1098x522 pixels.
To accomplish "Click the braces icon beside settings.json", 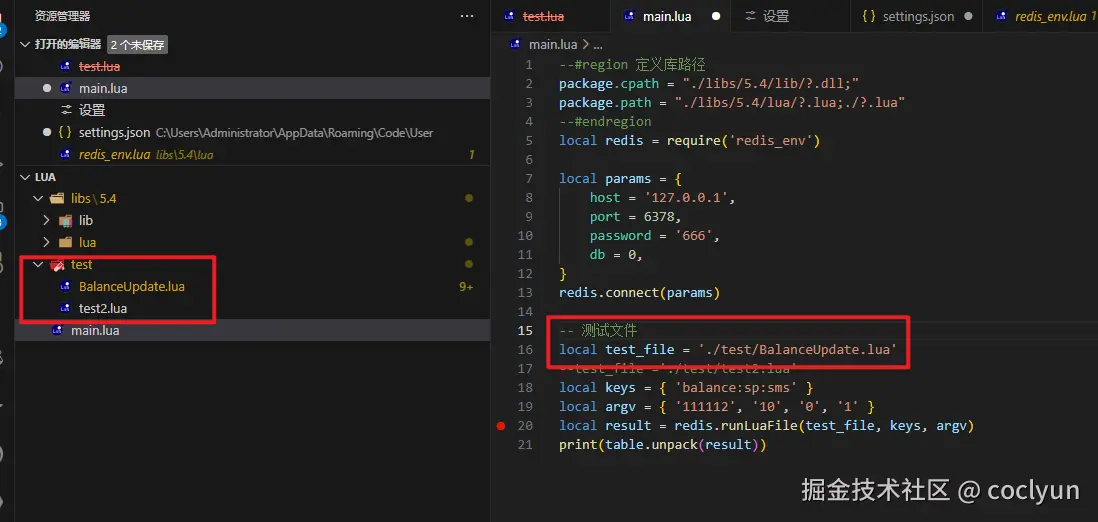I will pos(65,132).
